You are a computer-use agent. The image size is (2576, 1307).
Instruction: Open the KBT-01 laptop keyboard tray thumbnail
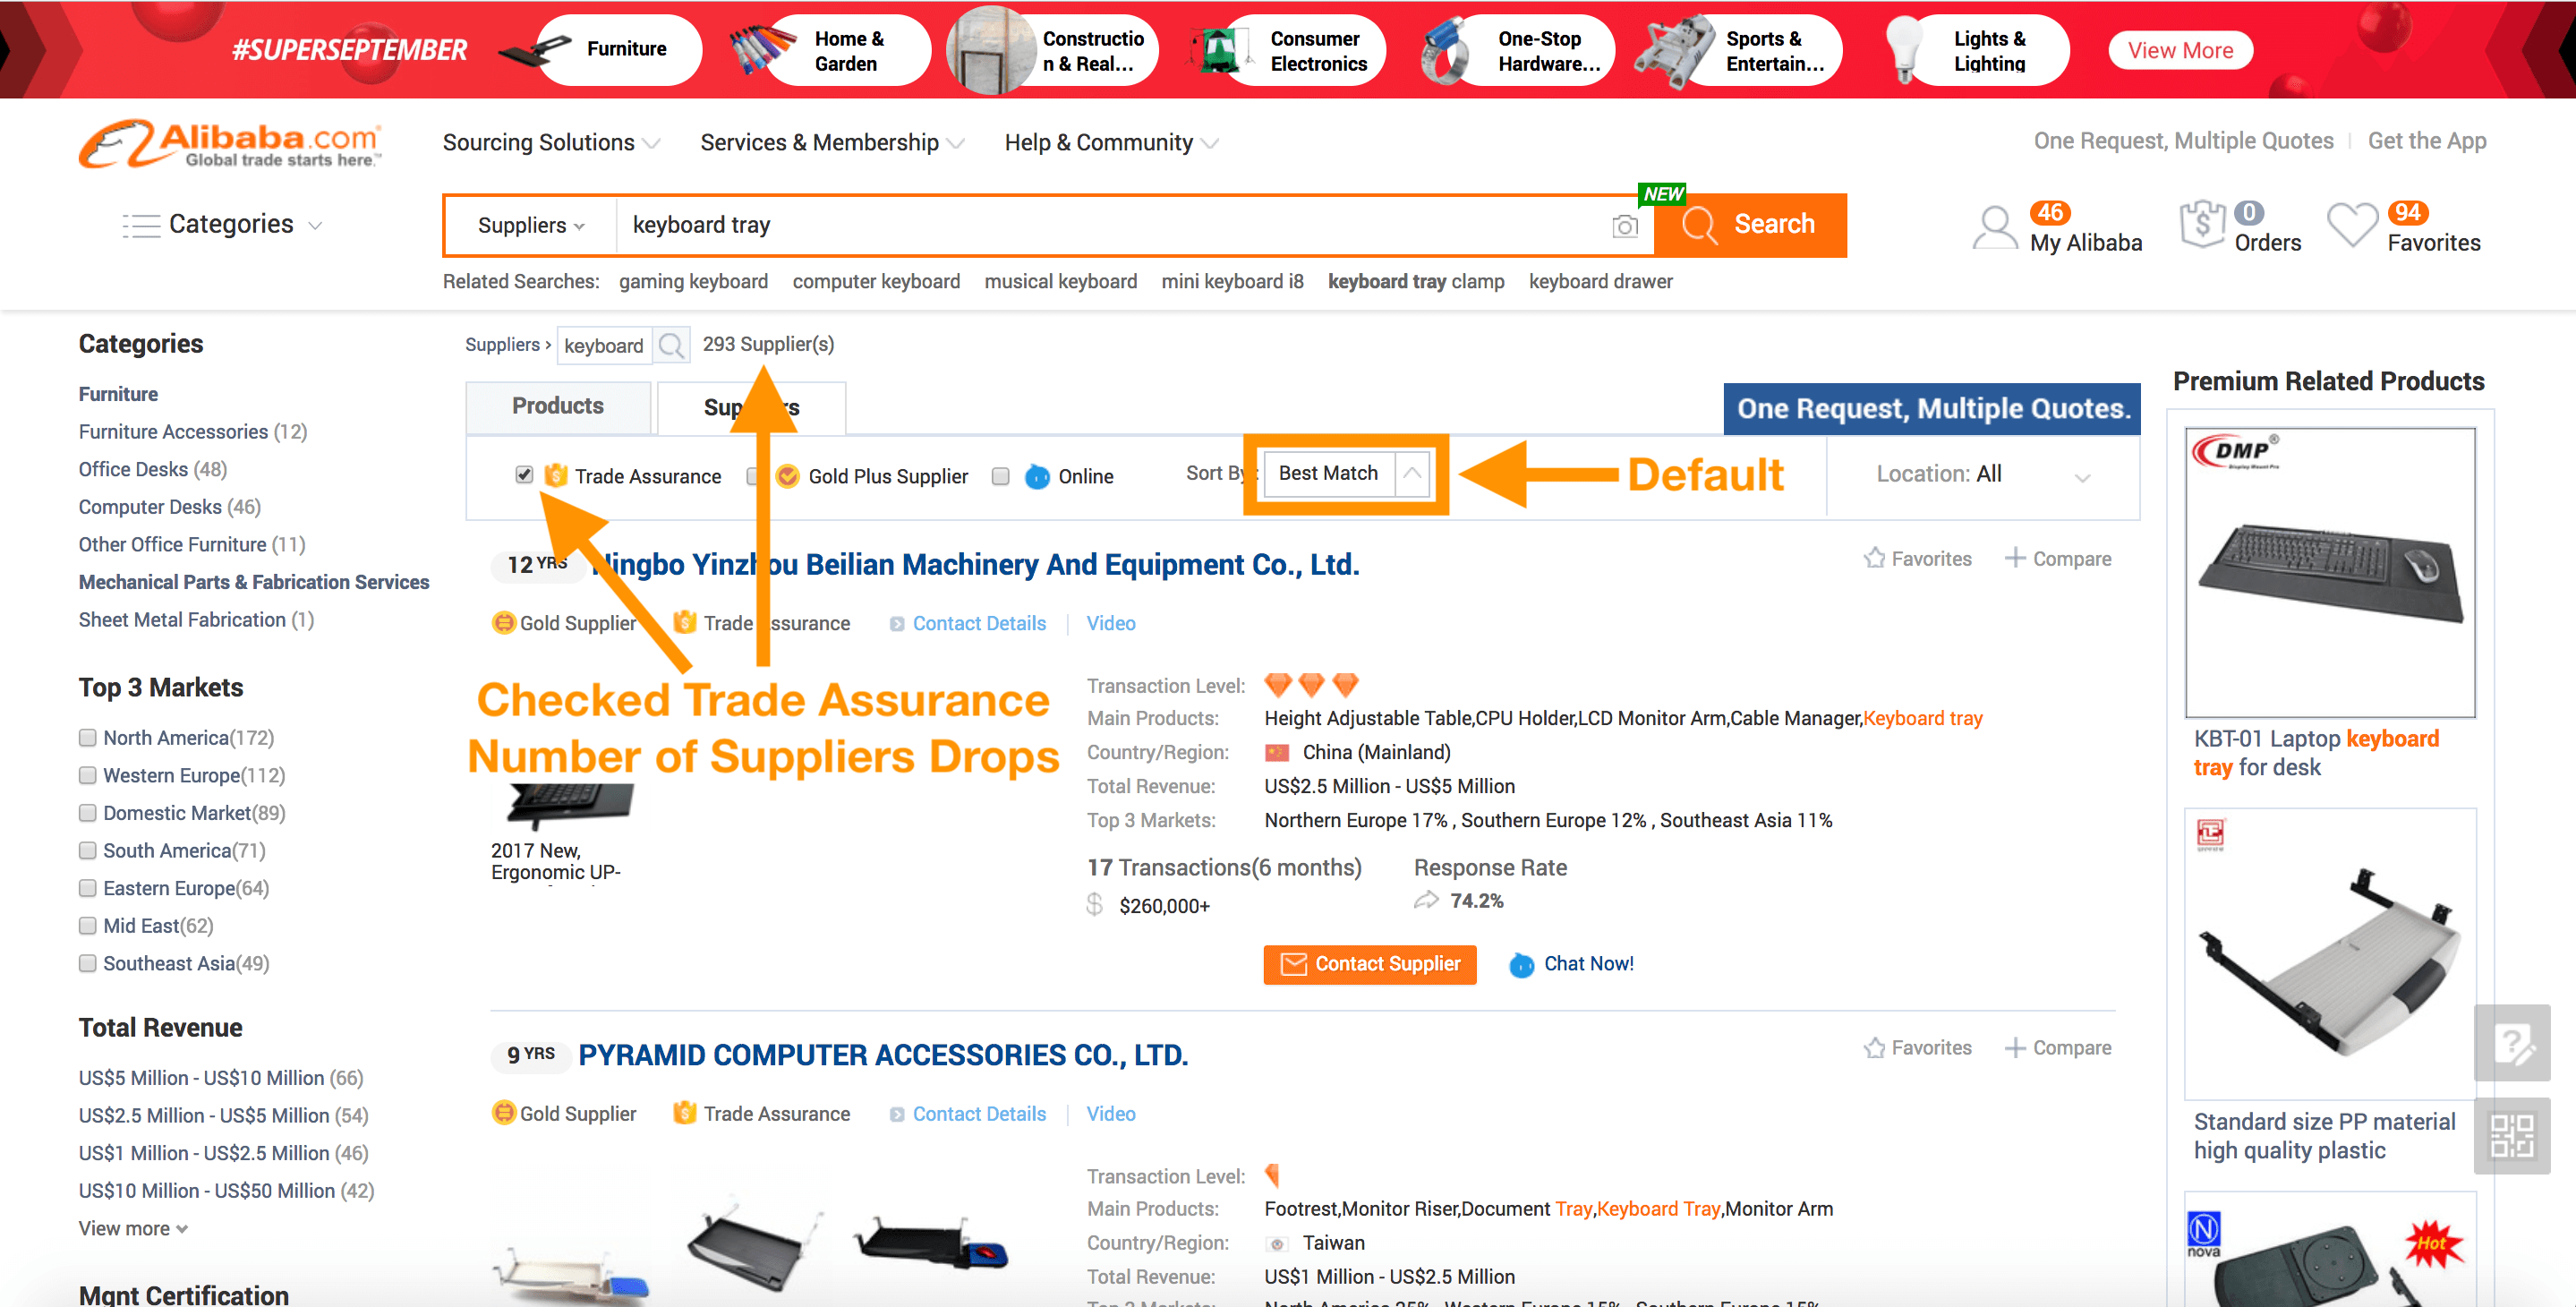click(2330, 572)
